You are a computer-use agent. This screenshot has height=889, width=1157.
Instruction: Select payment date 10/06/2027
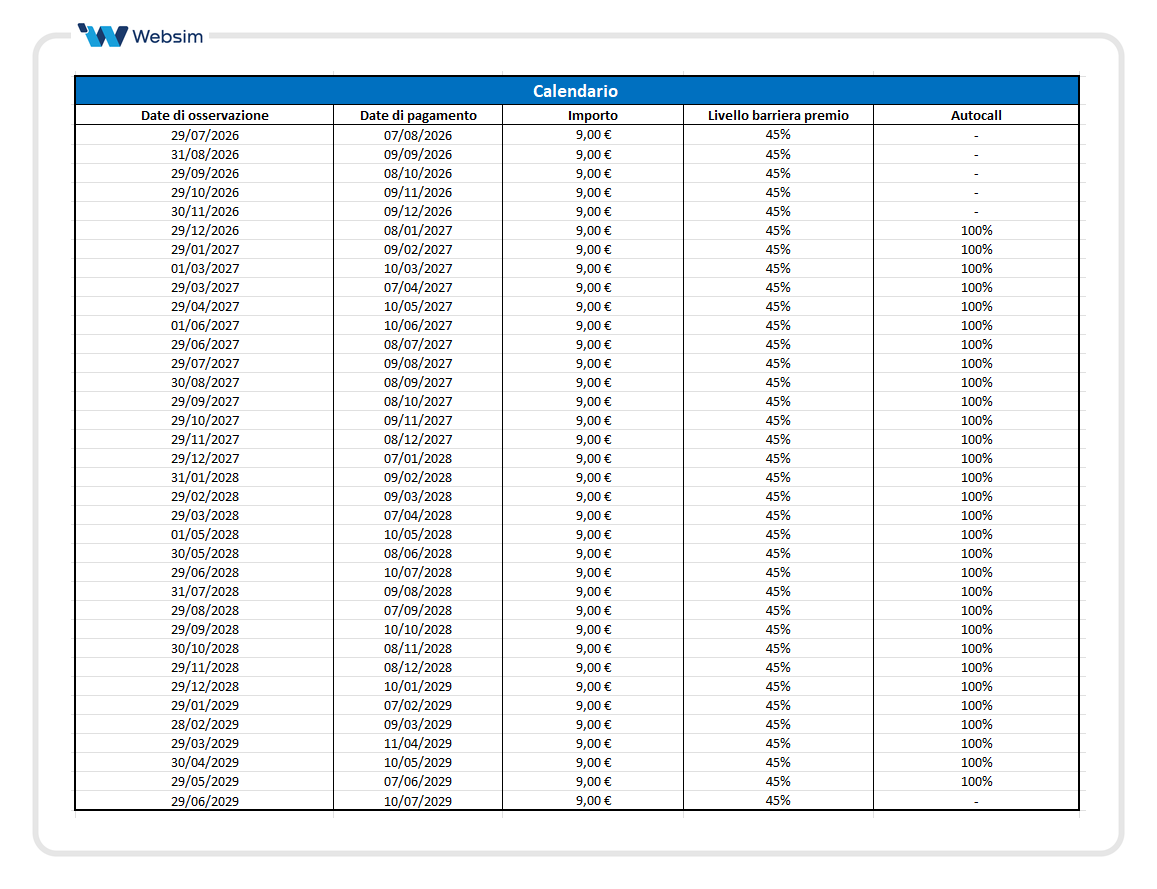click(418, 325)
